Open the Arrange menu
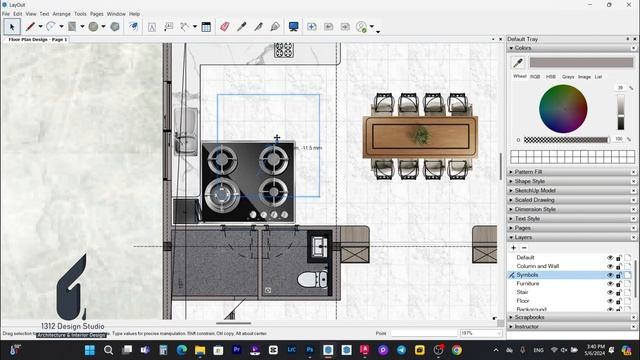The width and height of the screenshot is (640, 360). [62, 14]
